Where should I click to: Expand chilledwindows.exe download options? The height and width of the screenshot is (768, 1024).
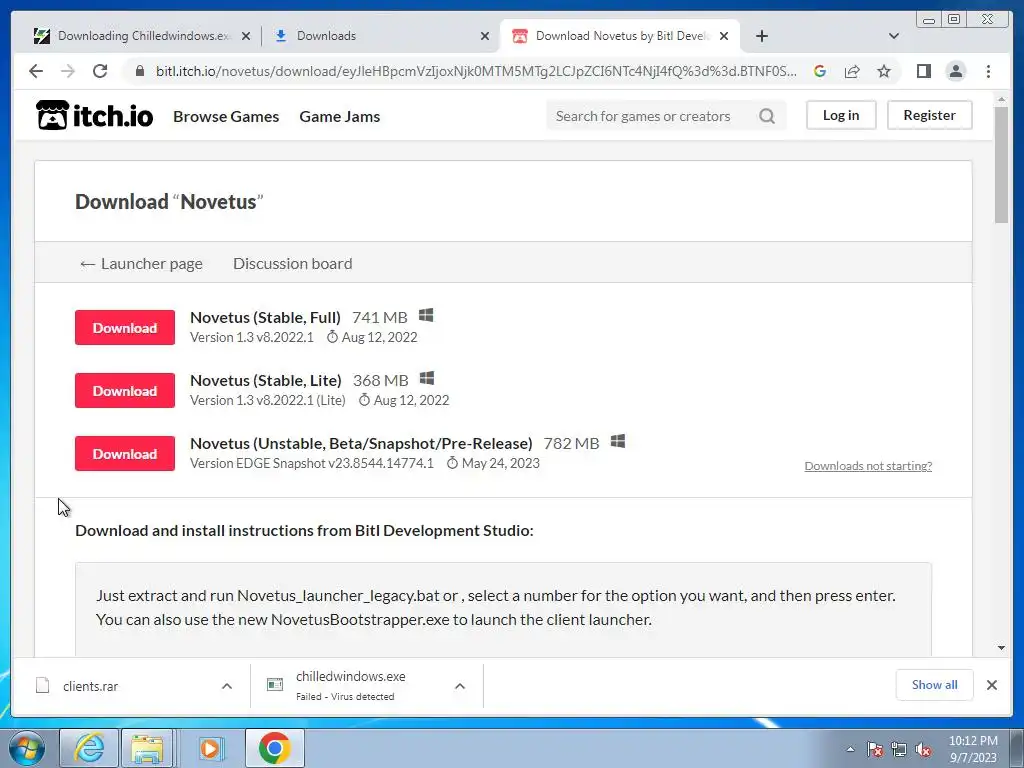(460, 686)
